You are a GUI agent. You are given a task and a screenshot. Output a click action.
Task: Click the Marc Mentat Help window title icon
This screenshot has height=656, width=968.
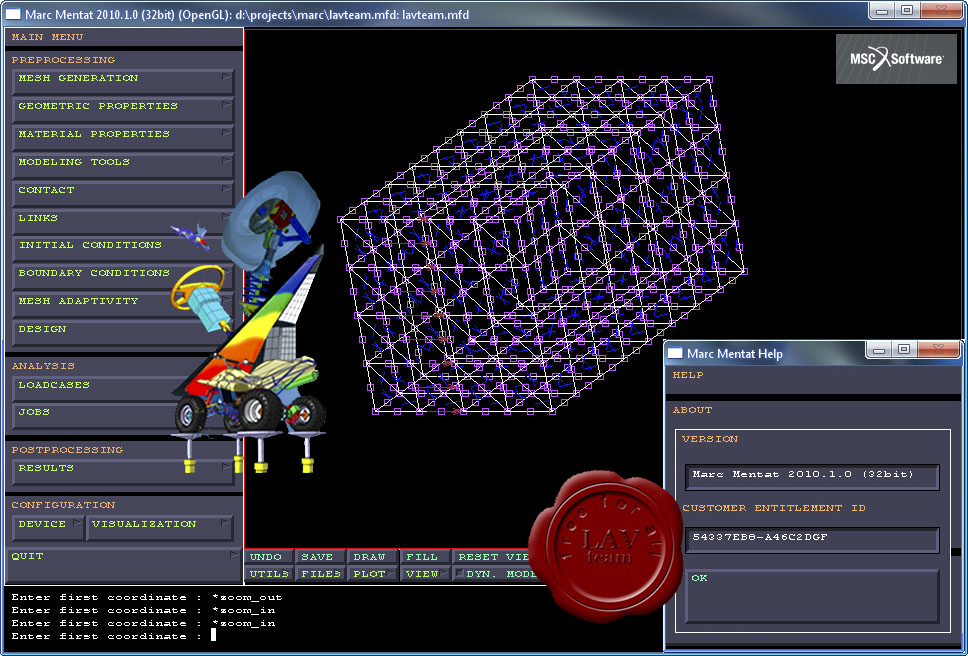point(676,353)
